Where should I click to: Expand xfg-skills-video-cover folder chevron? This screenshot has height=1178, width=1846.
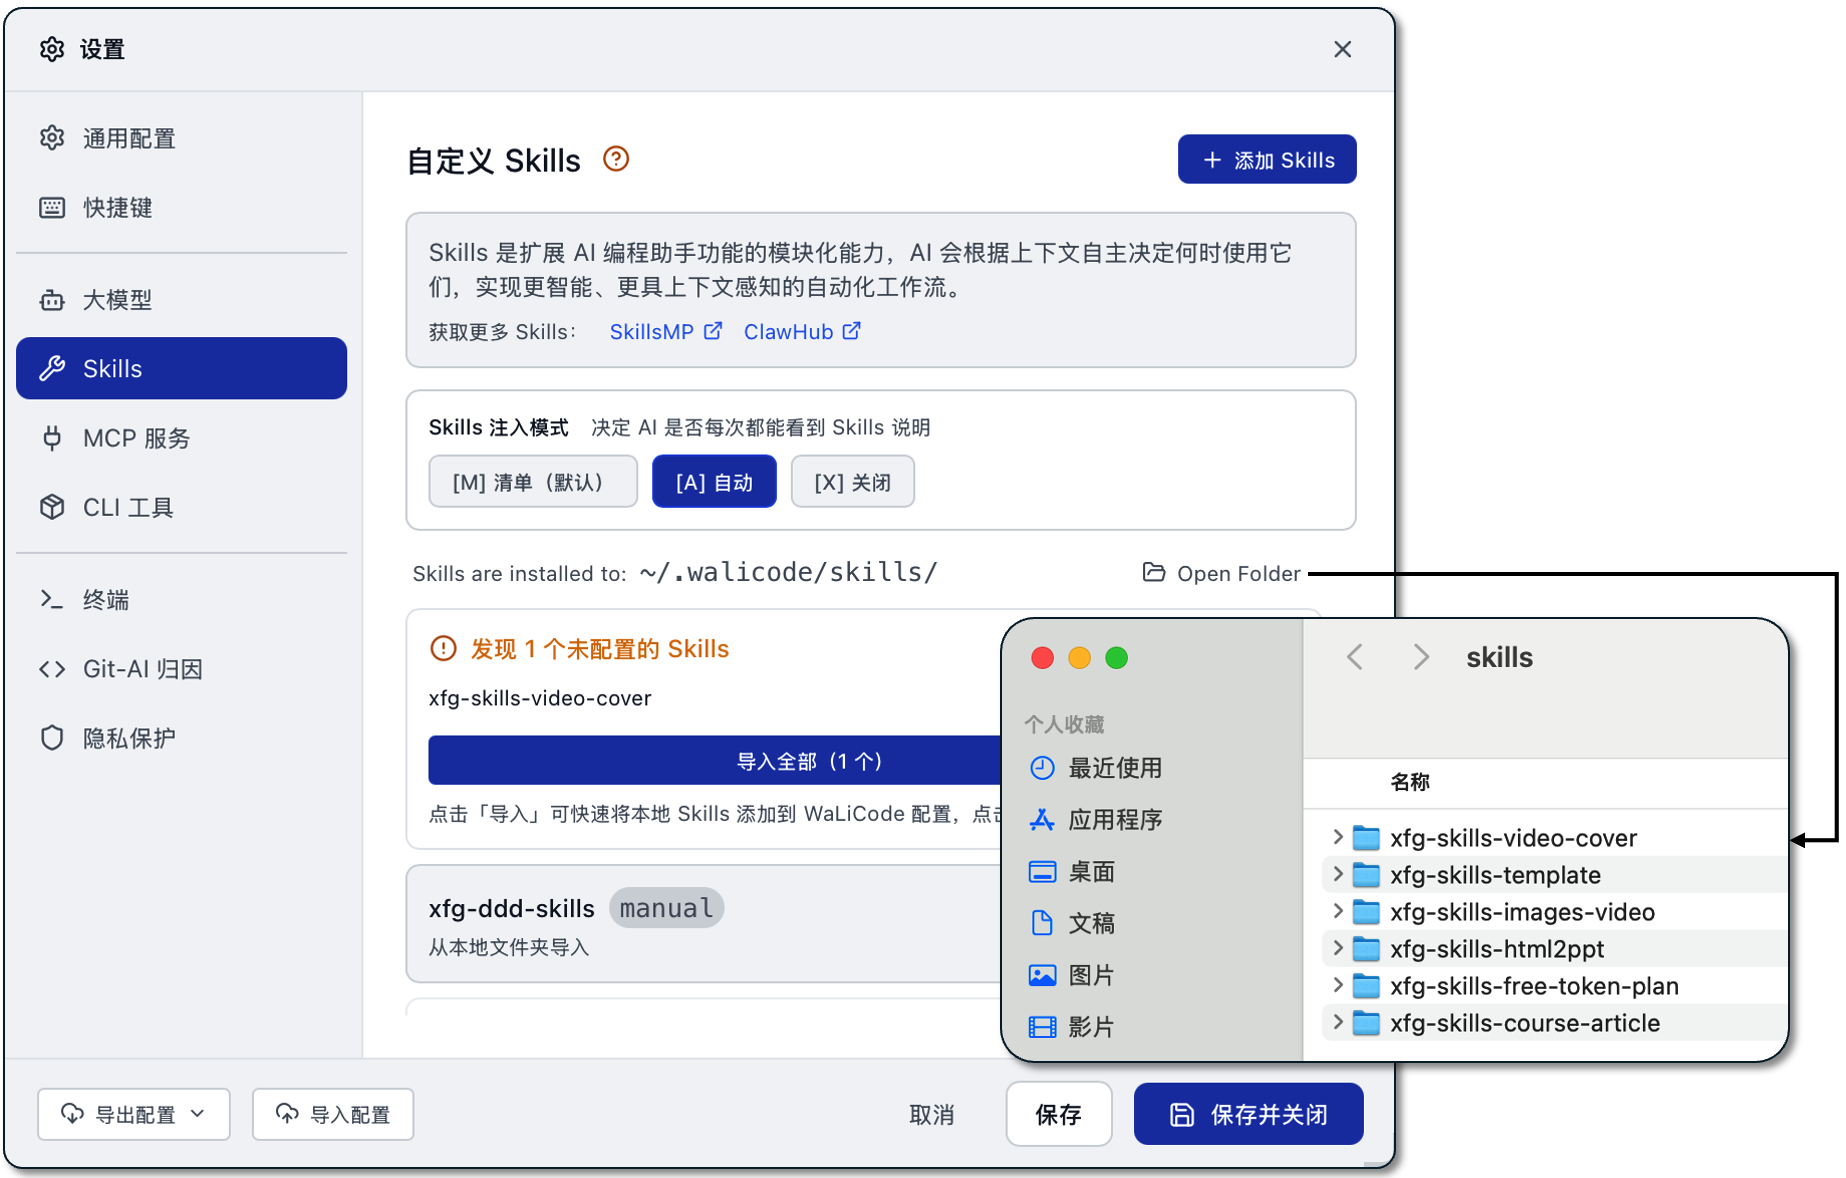pyautogui.click(x=1337, y=837)
